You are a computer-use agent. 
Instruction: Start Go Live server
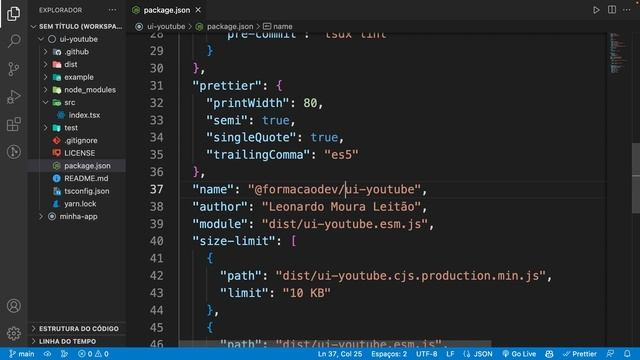pyautogui.click(x=519, y=354)
